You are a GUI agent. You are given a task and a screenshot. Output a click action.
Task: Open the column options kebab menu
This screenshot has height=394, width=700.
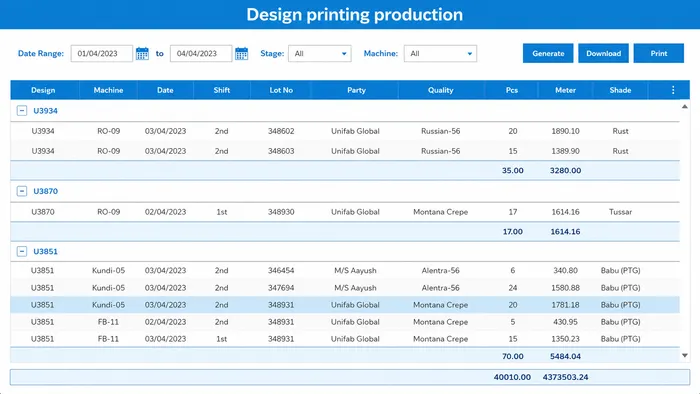click(673, 90)
